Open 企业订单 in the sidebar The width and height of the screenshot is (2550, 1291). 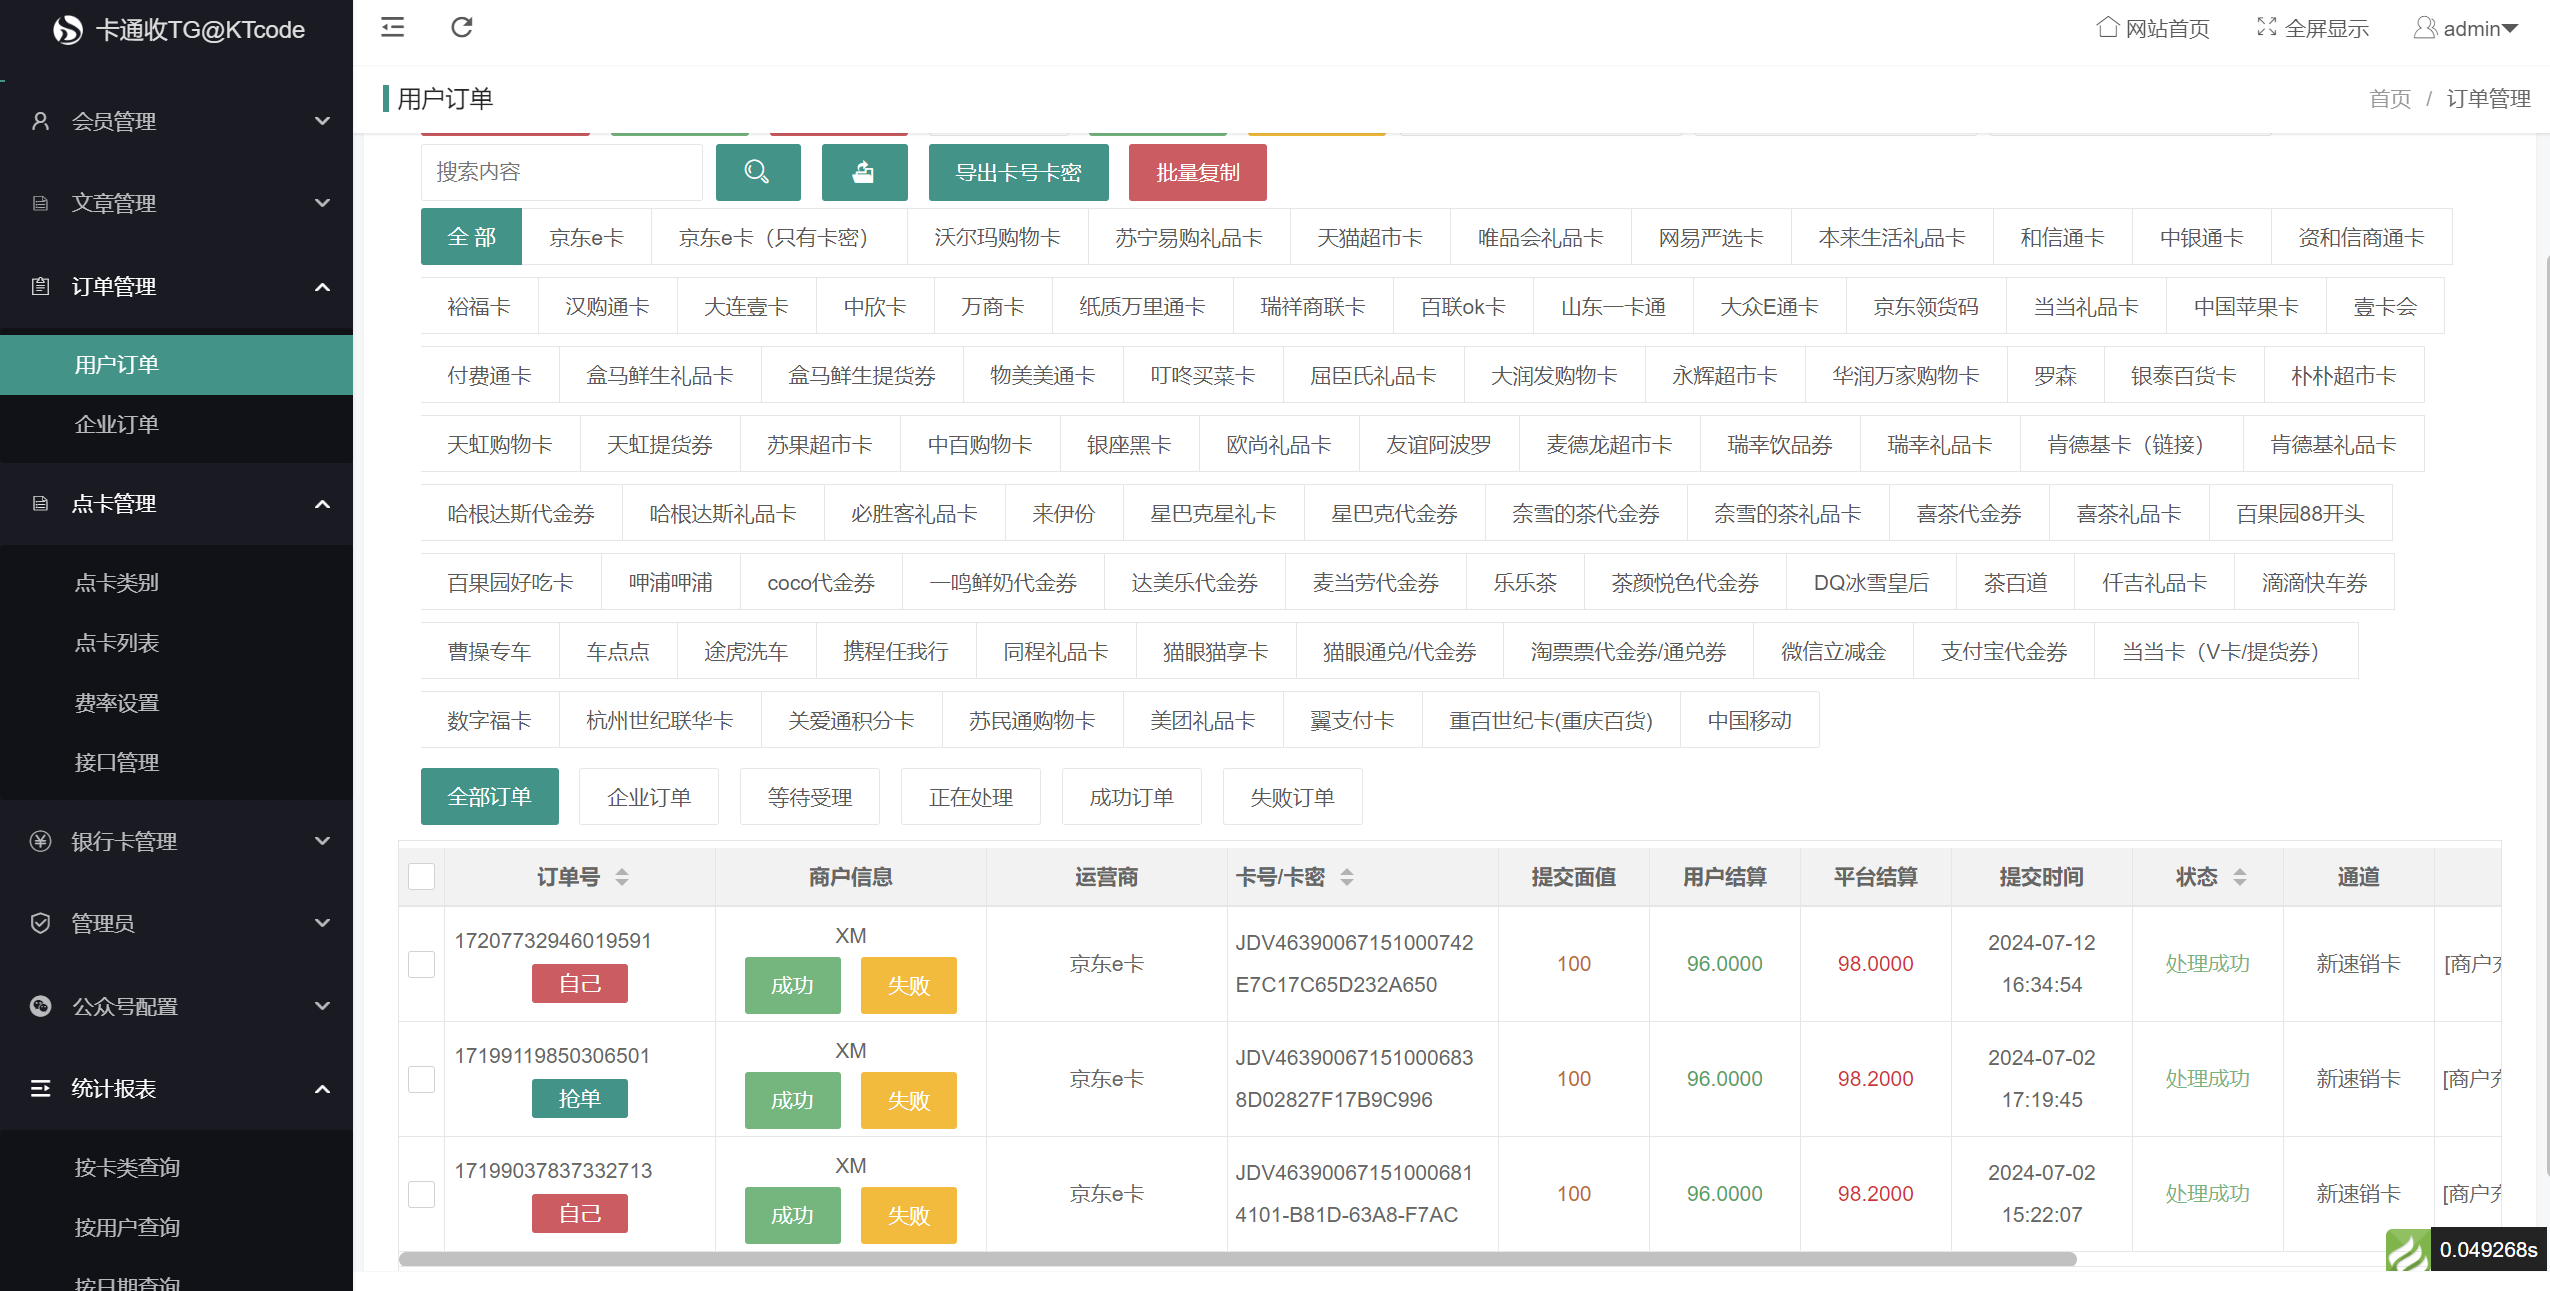coord(117,424)
